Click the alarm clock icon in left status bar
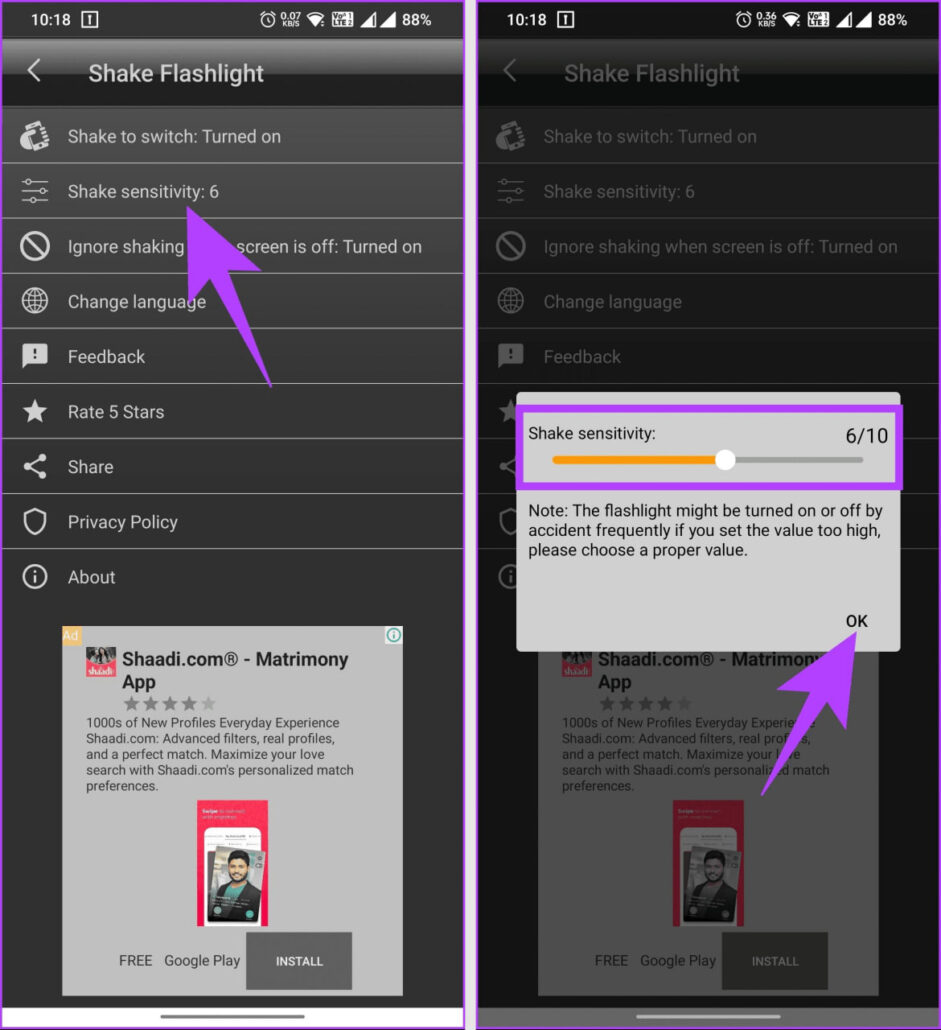Viewport: 941px width, 1030px height. (267, 20)
